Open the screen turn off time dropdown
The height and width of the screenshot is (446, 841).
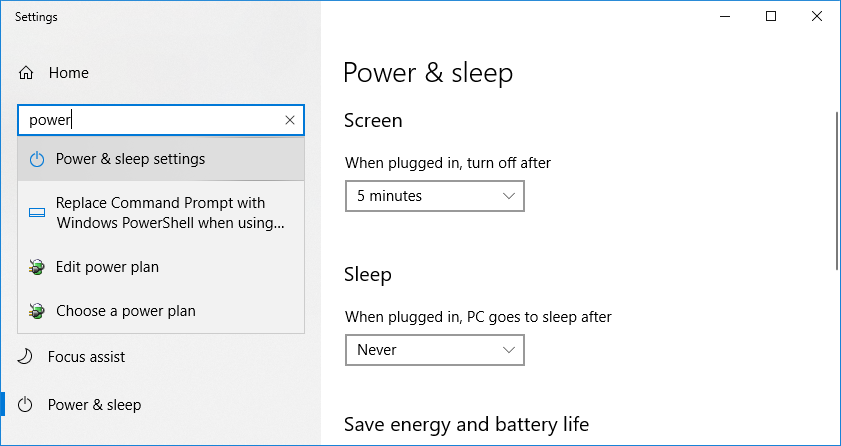434,196
